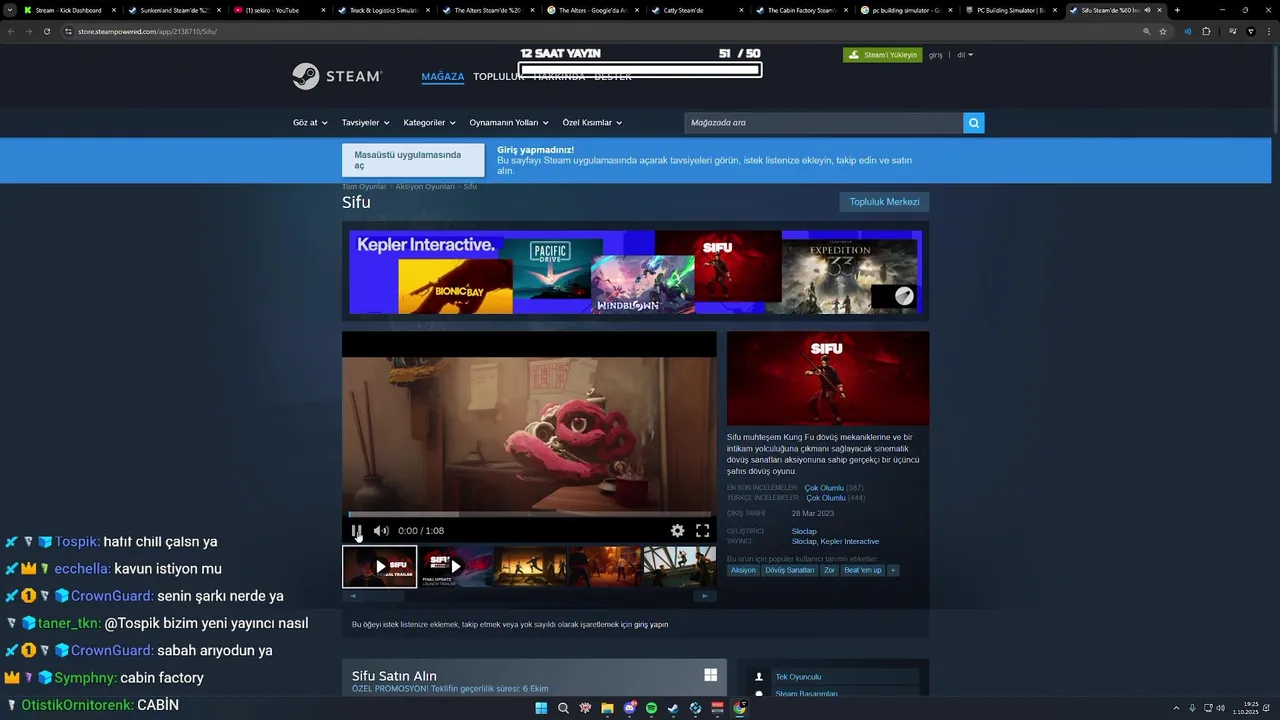This screenshot has height=720, width=1280.
Task: Click the Aksiyon tag
Action: (743, 570)
